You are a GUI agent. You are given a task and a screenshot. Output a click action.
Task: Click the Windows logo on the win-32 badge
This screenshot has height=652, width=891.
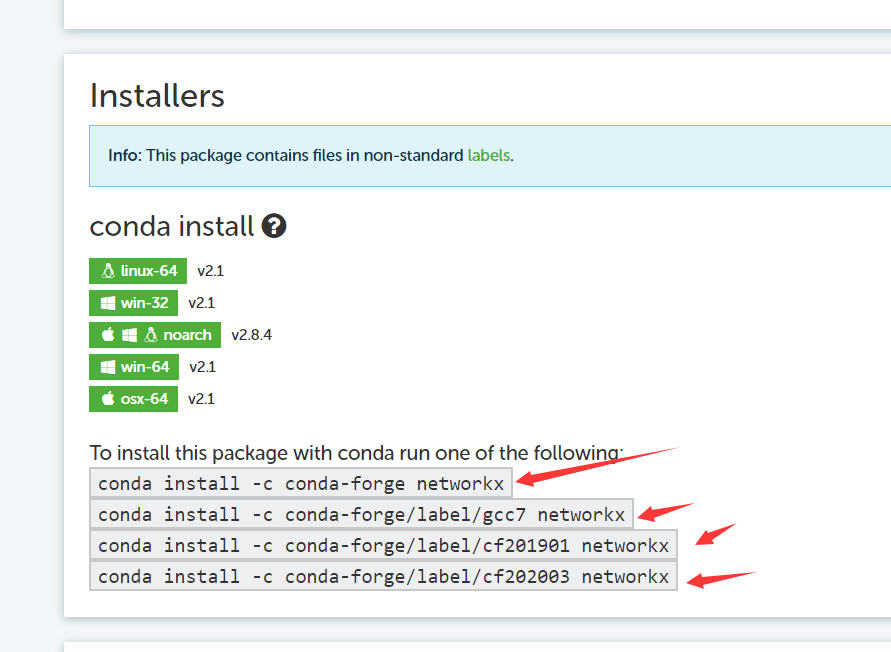point(108,303)
